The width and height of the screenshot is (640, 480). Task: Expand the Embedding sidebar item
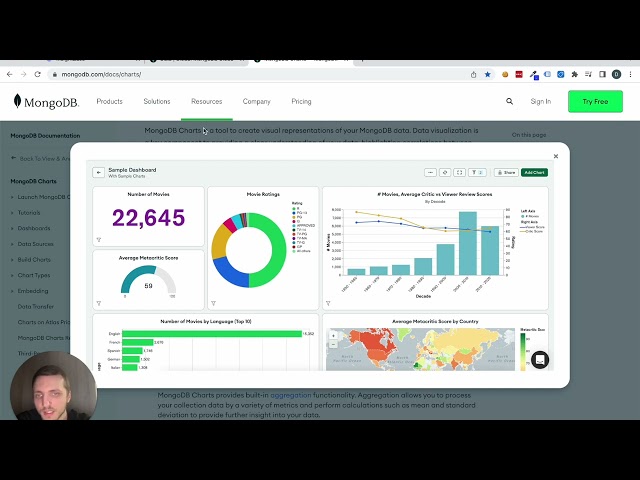click(29, 291)
